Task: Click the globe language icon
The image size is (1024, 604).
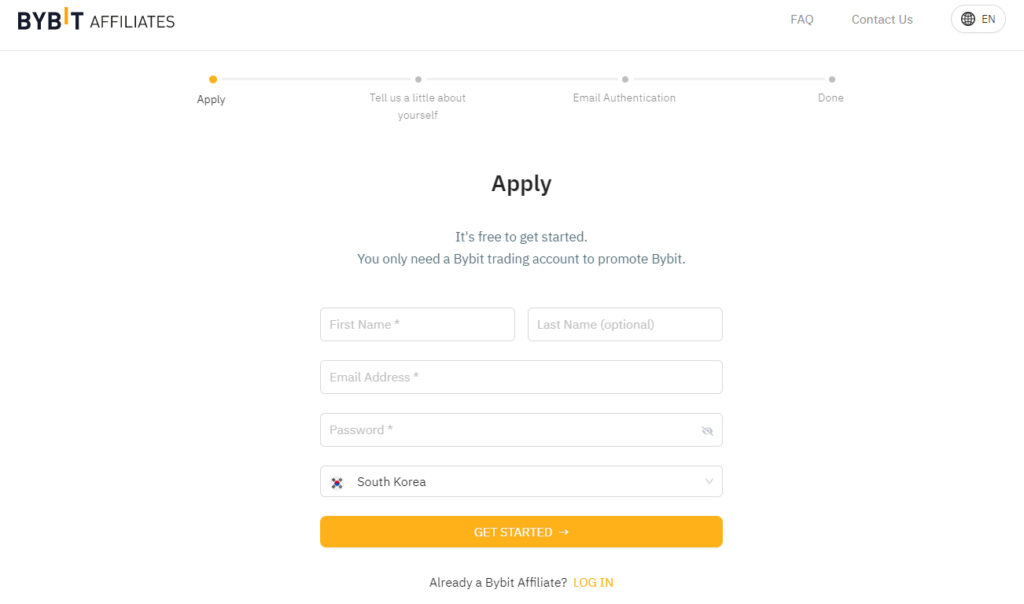Action: tap(968, 19)
